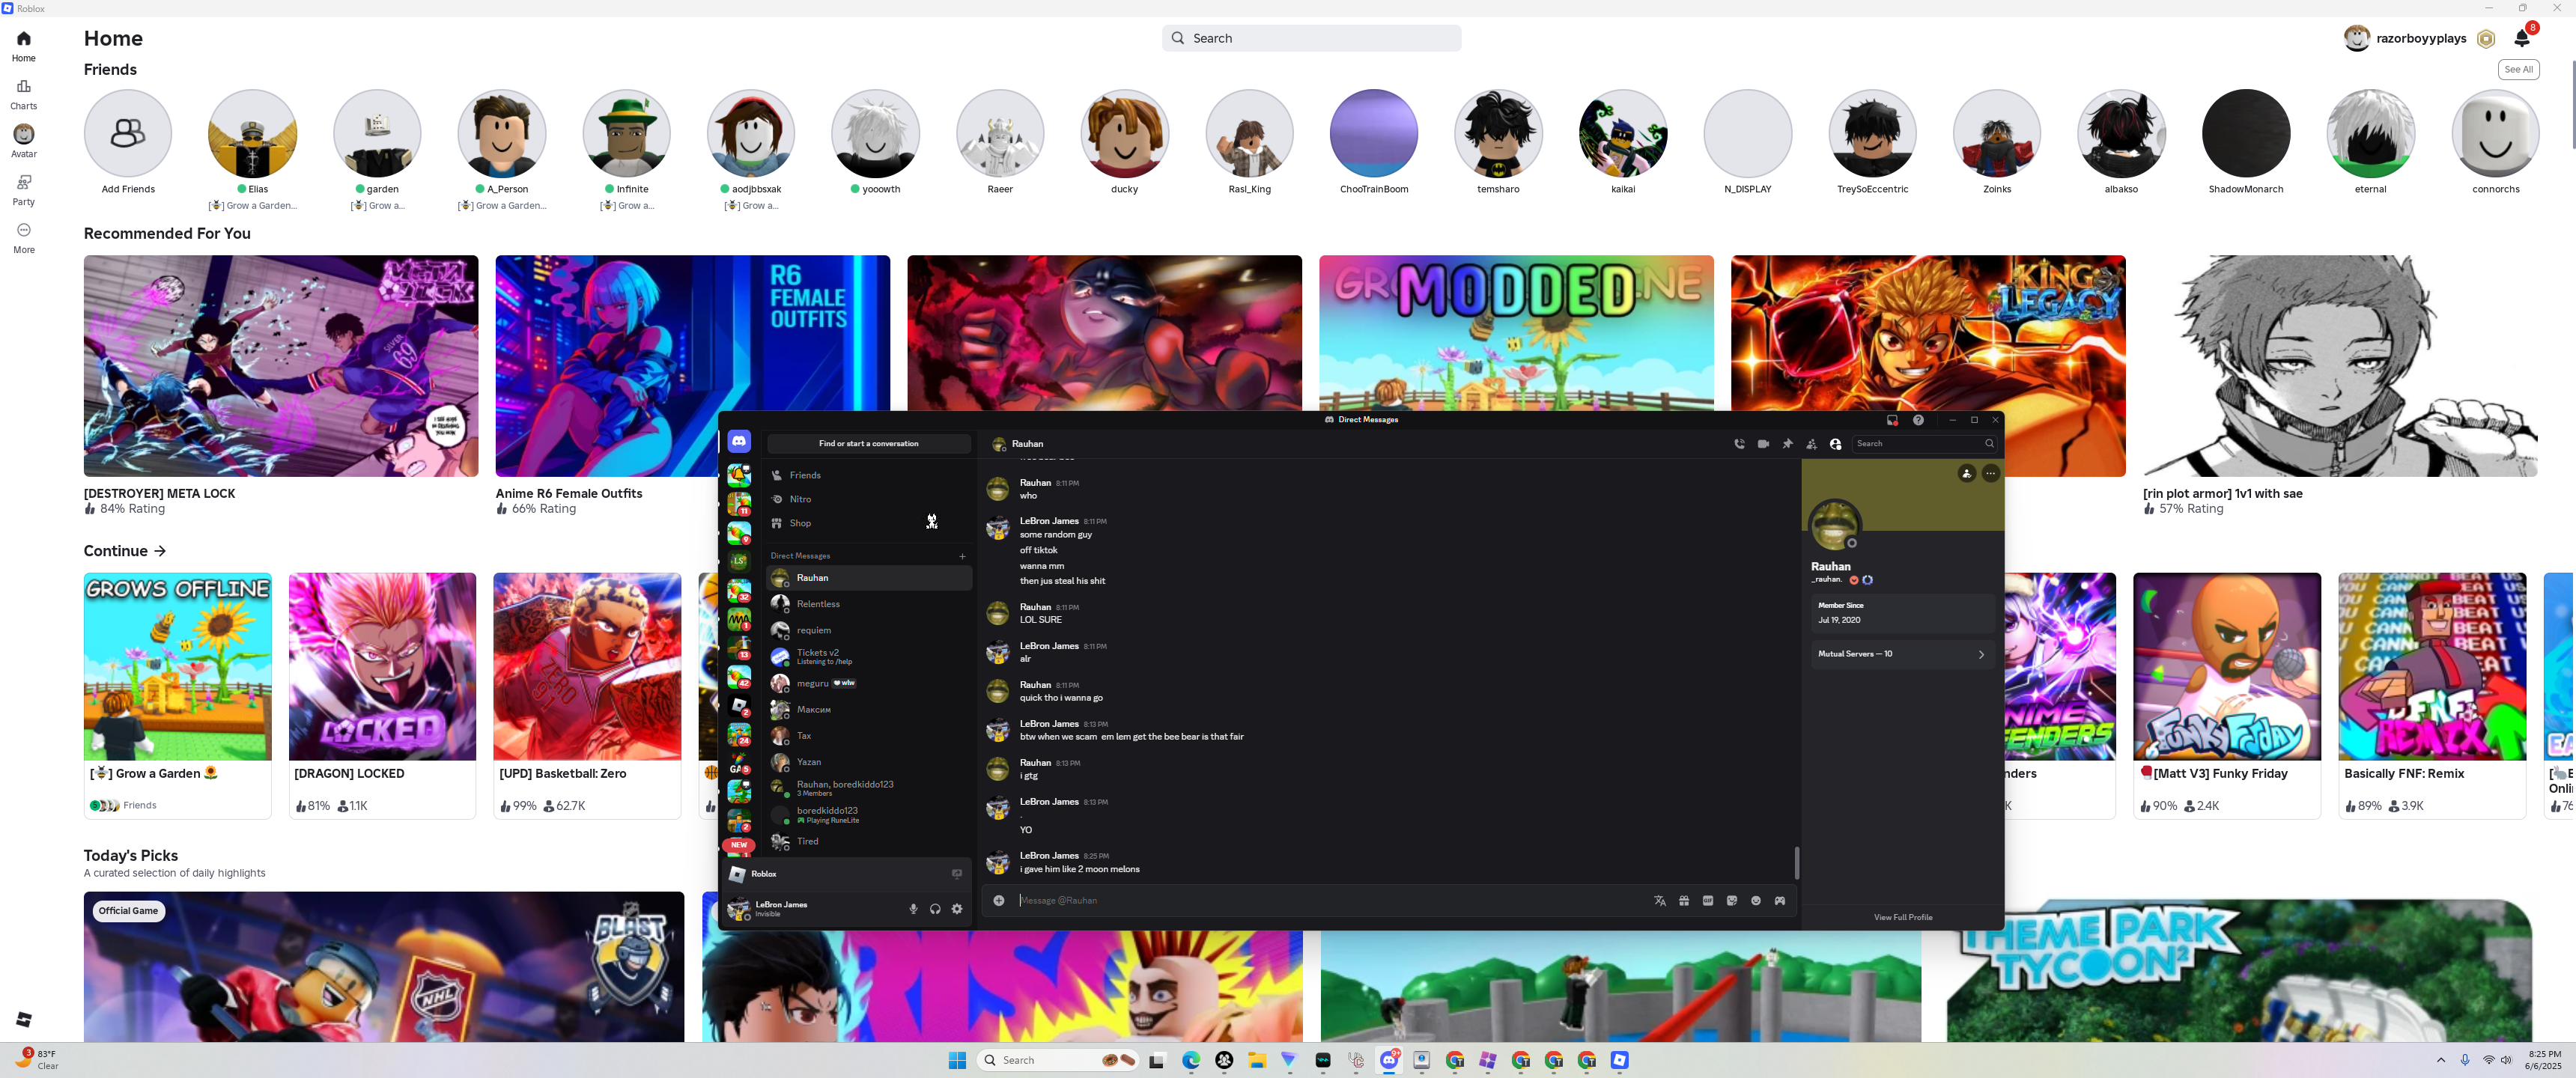
Task: Open the Tickets v2 direct message
Action: [x=868, y=657]
